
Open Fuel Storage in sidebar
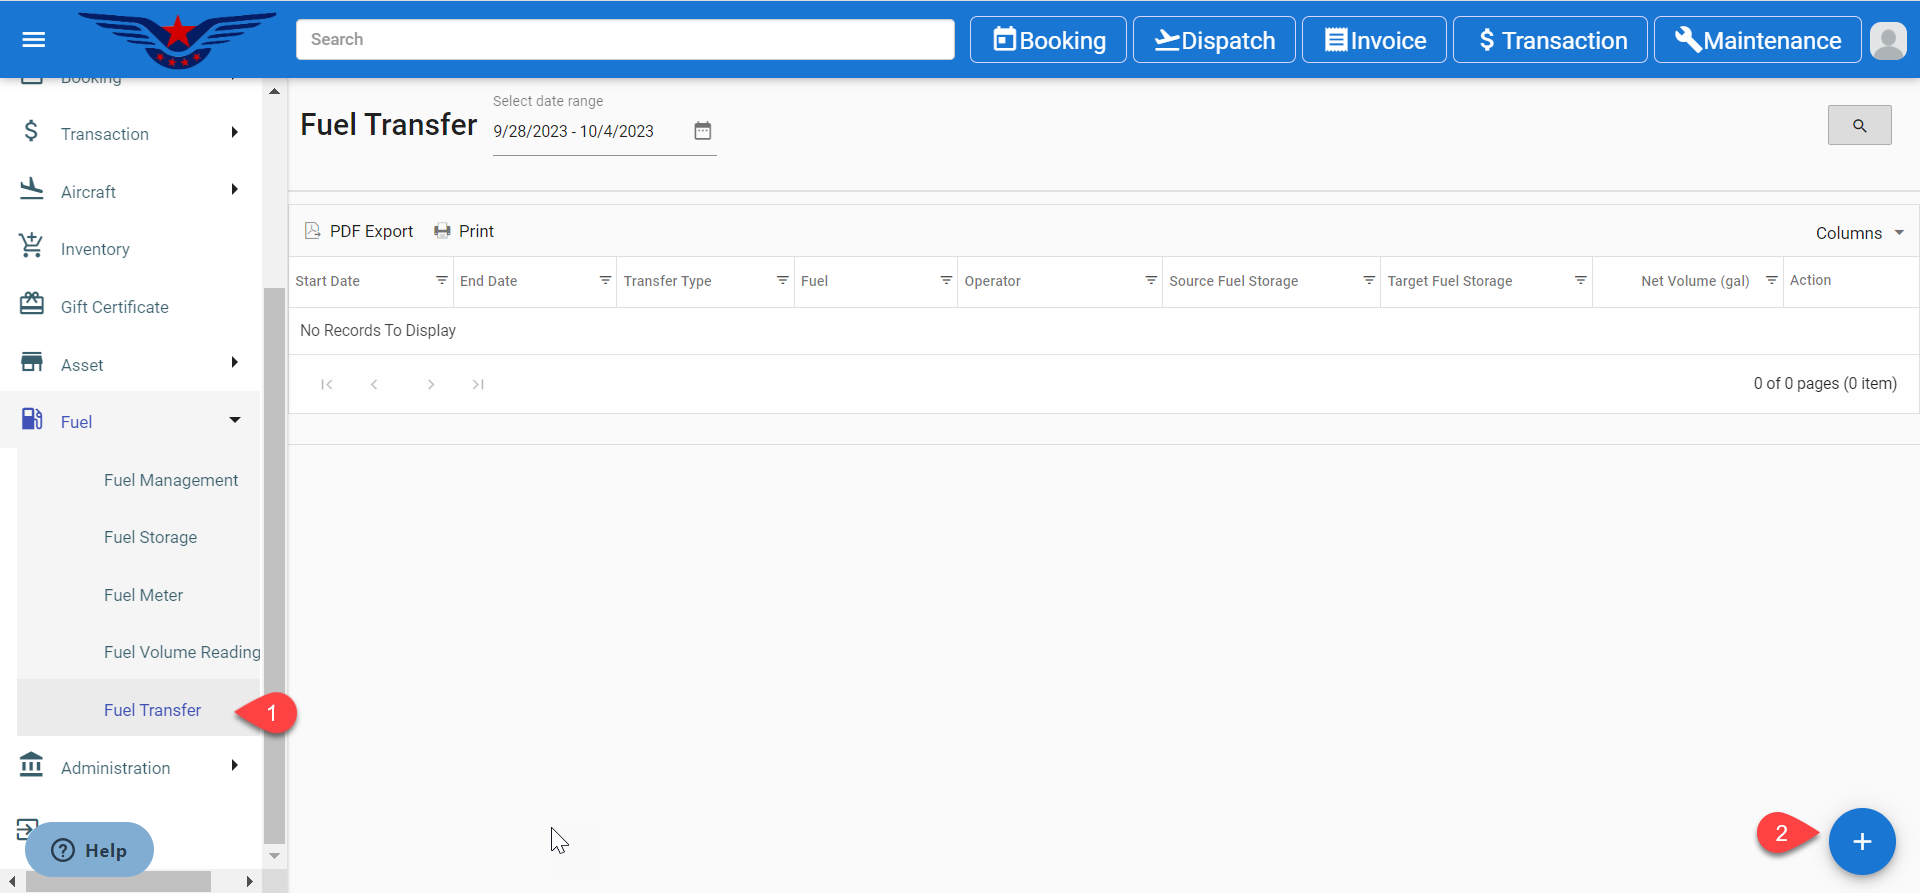(150, 538)
